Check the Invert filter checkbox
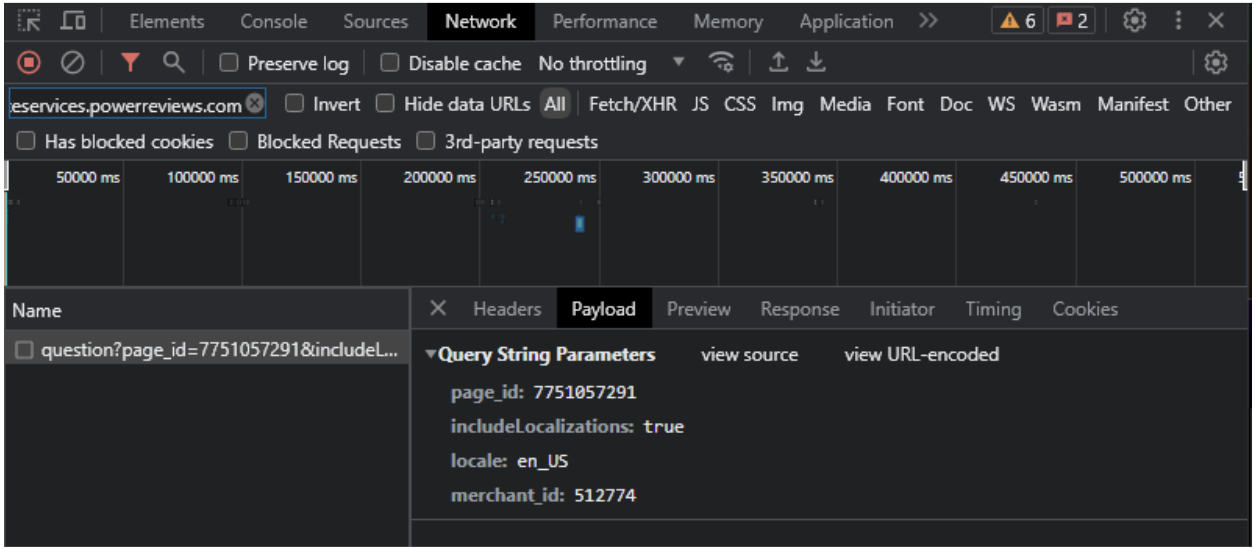Viewport: 1258px width, 552px height. (294, 103)
